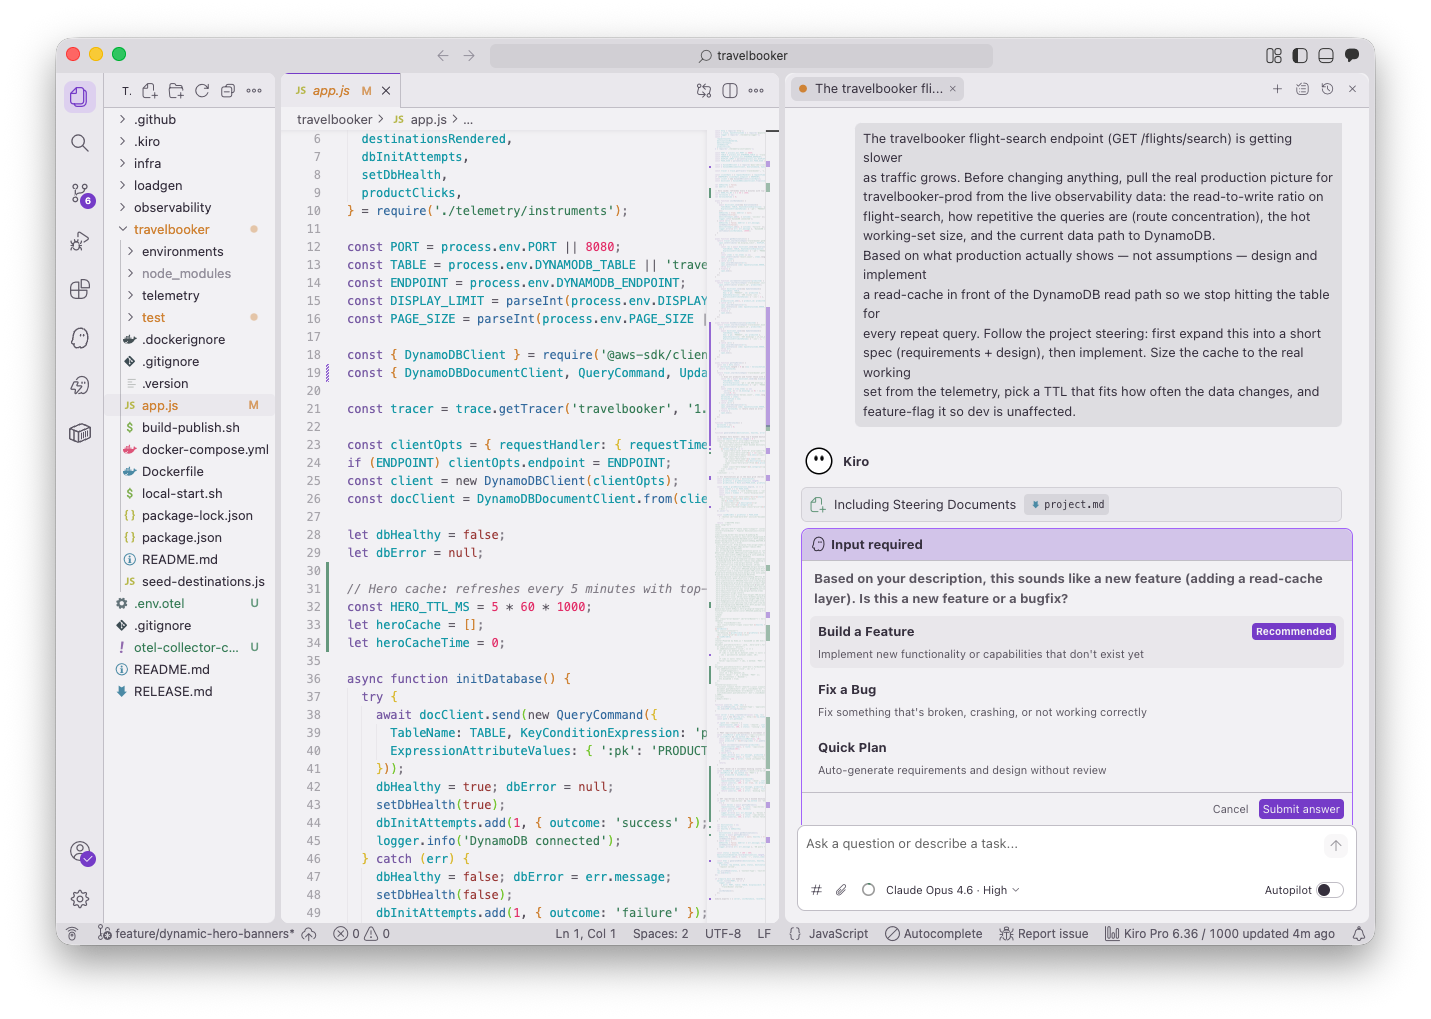Split the editor to the right
This screenshot has height=1019, width=1431.
730,90
